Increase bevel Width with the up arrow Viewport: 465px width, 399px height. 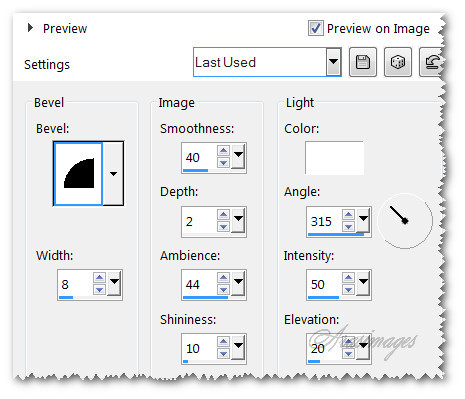coord(99,277)
